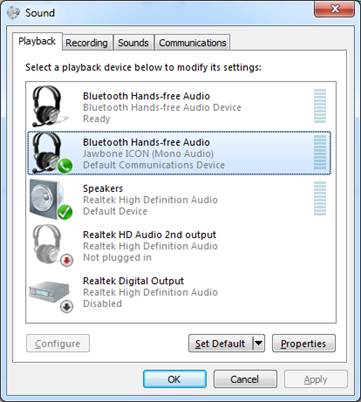Click the 'Not plugged in' status text
The height and width of the screenshot is (402, 361).
coord(117,257)
